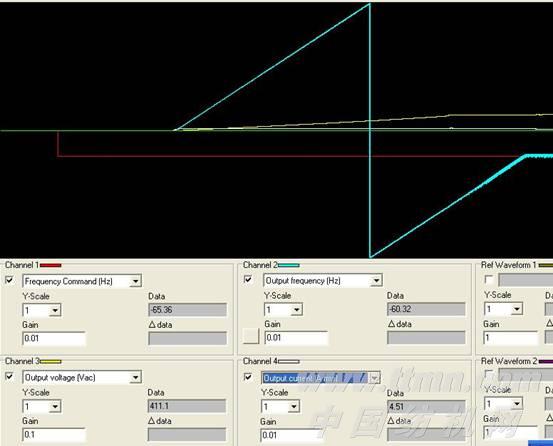This screenshot has height=446, width=553.
Task: Enable the Ref Waveform 1 checkbox
Action: [x=489, y=280]
